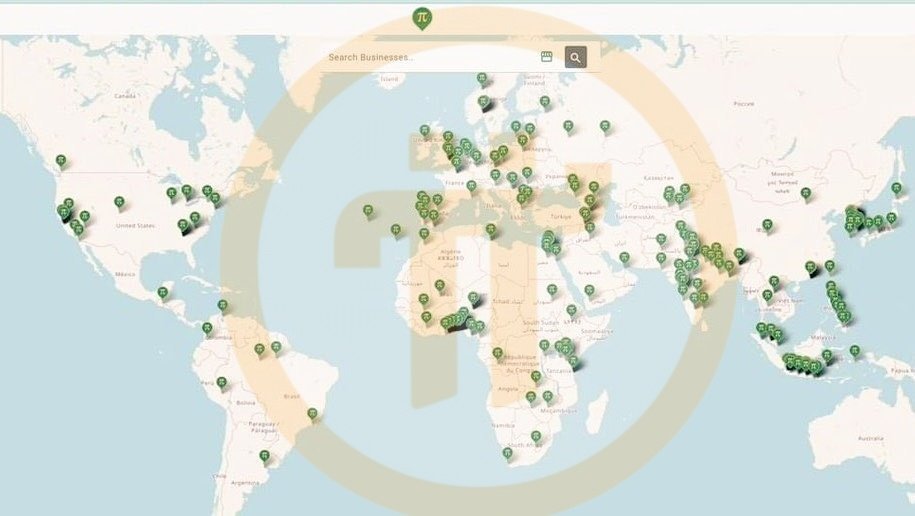Open the Pi pin in Central America
The height and width of the screenshot is (516, 915).
(x=163, y=293)
